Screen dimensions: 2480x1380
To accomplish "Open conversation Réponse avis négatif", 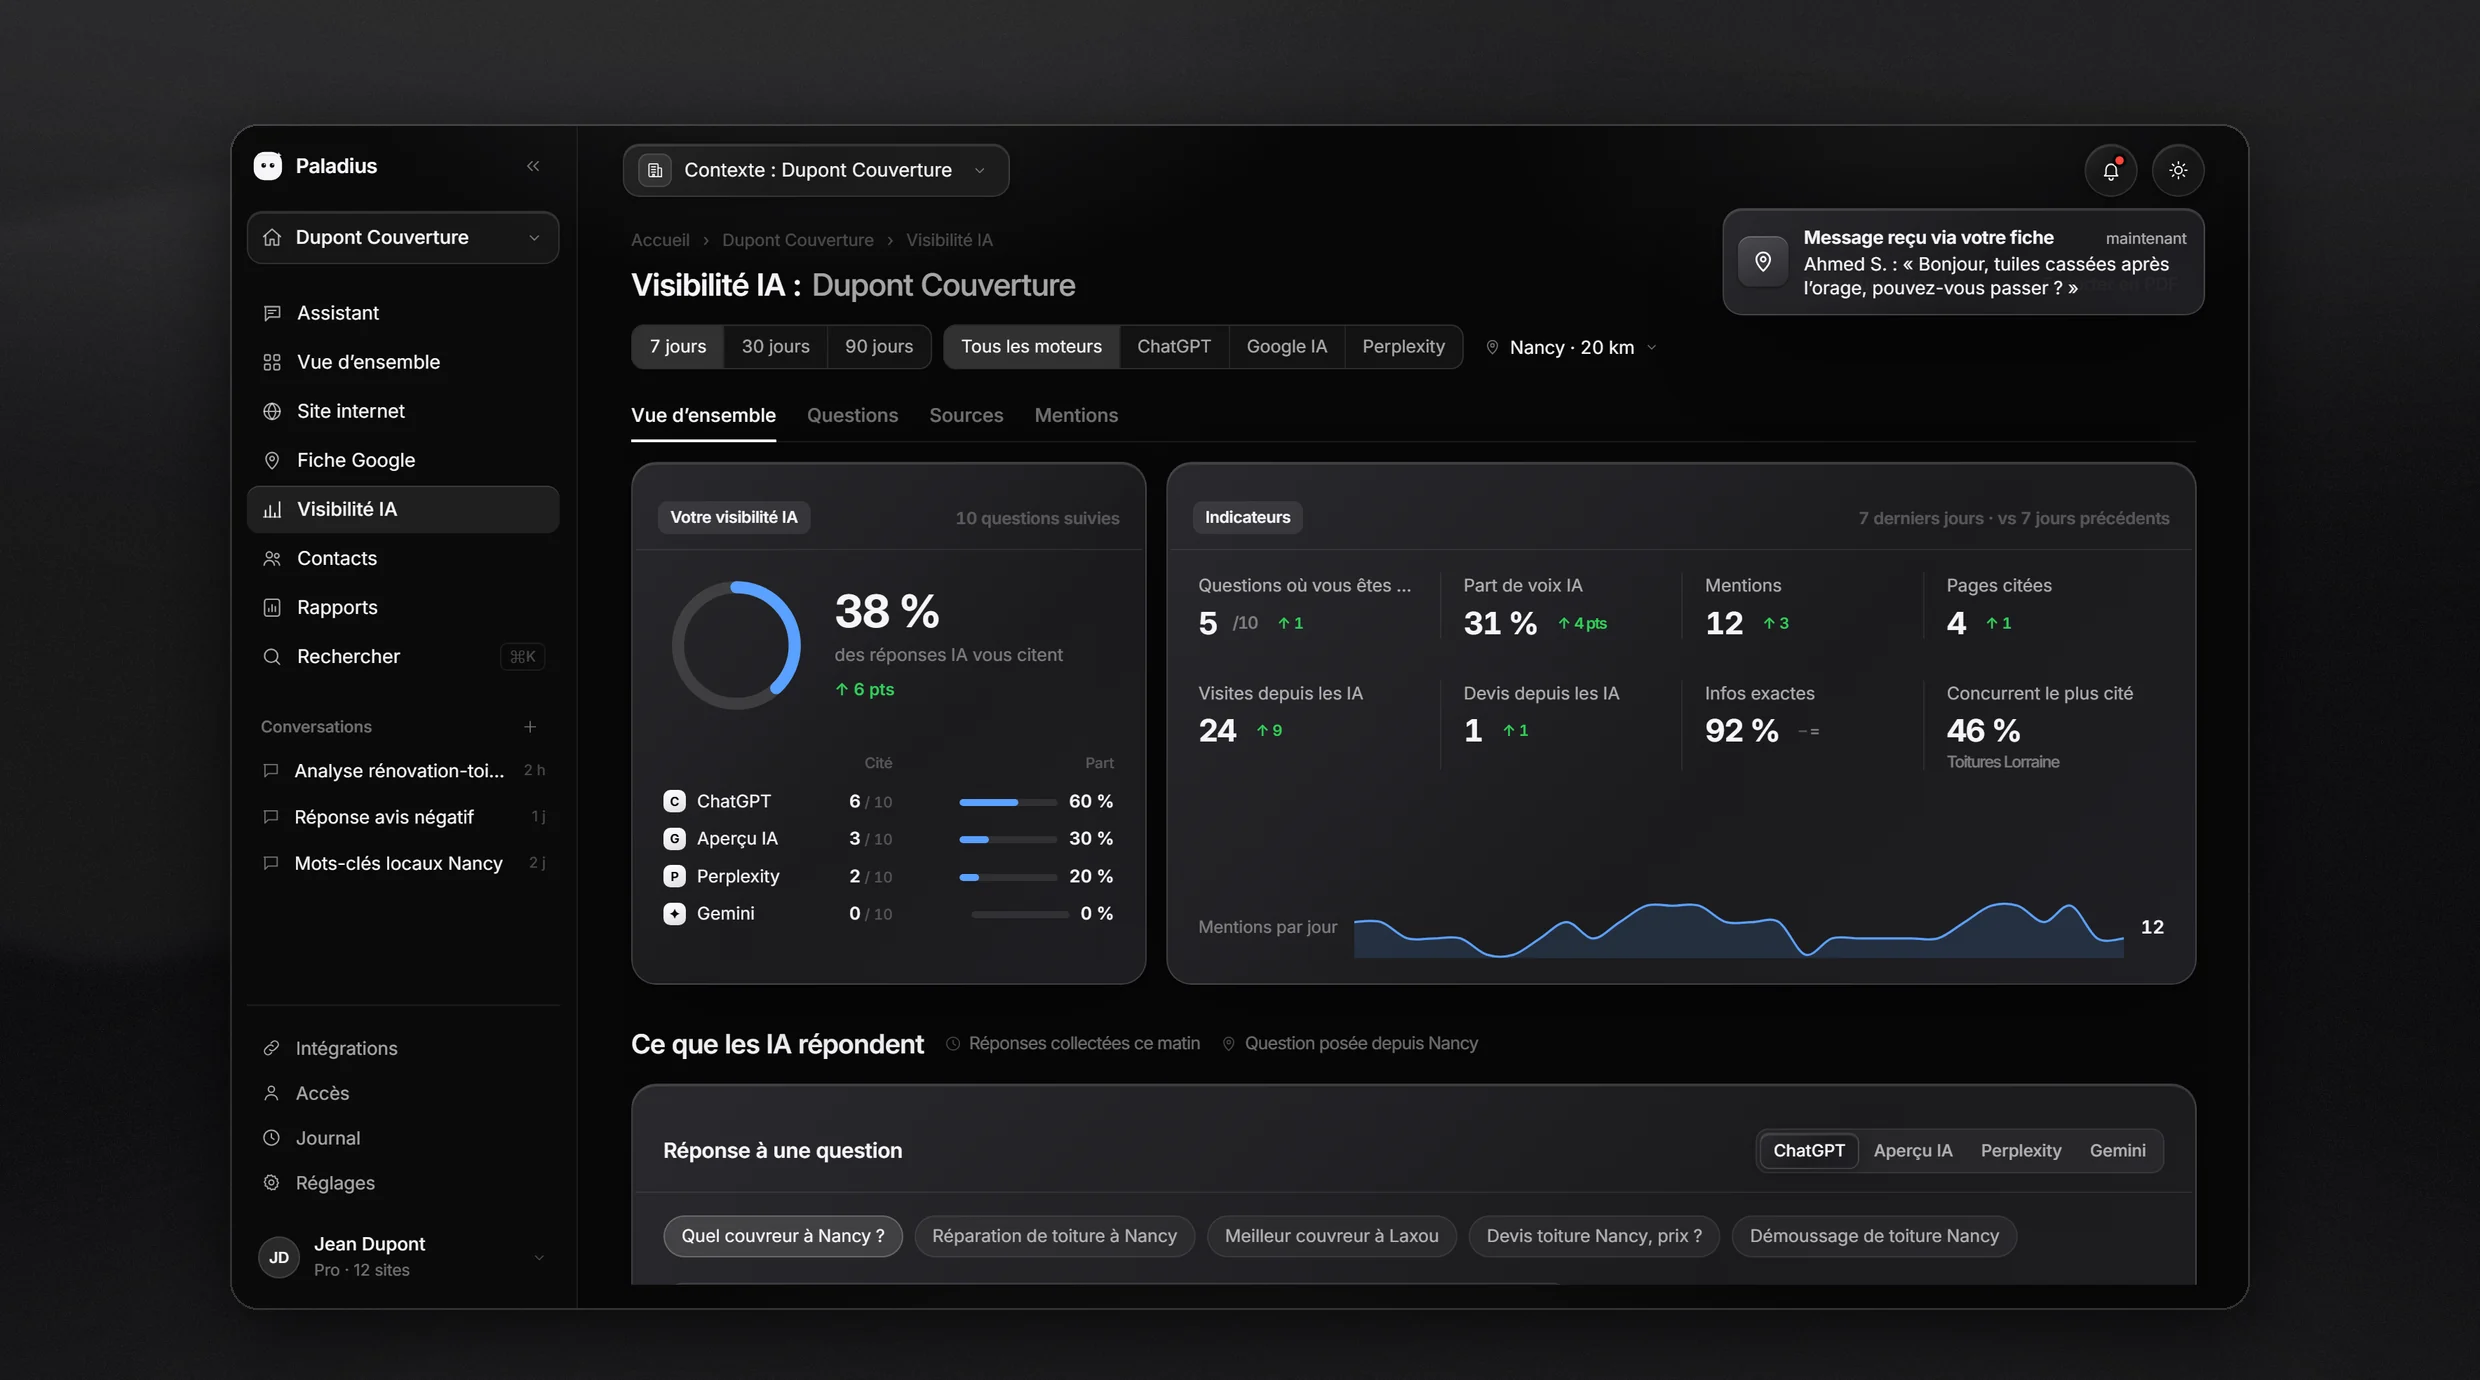I will (403, 817).
